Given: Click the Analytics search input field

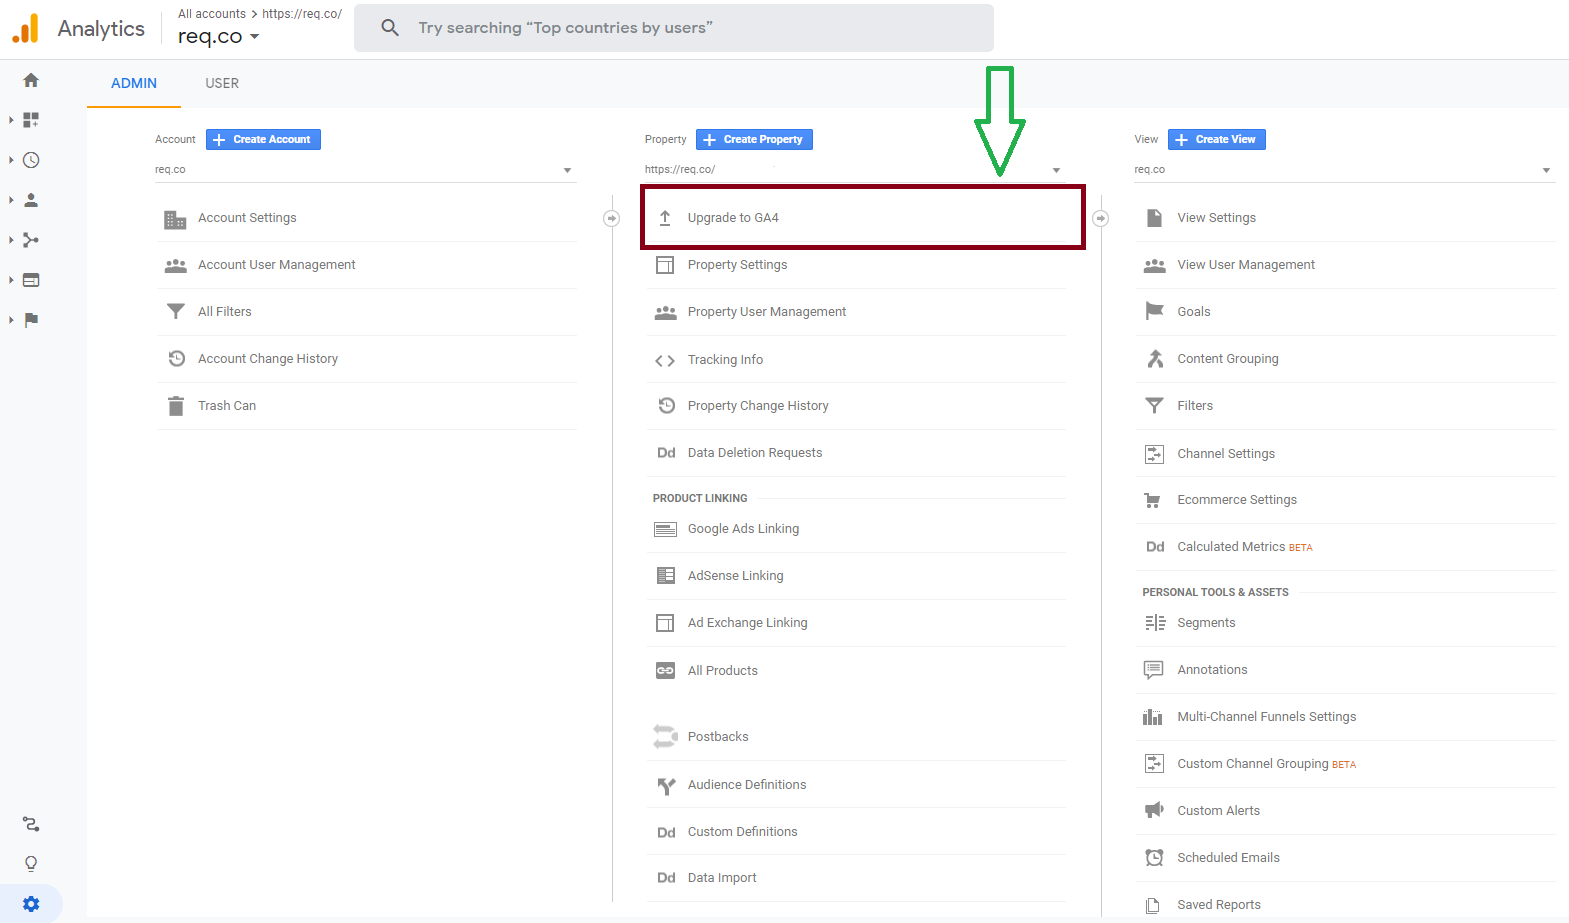Looking at the screenshot, I should [x=674, y=28].
